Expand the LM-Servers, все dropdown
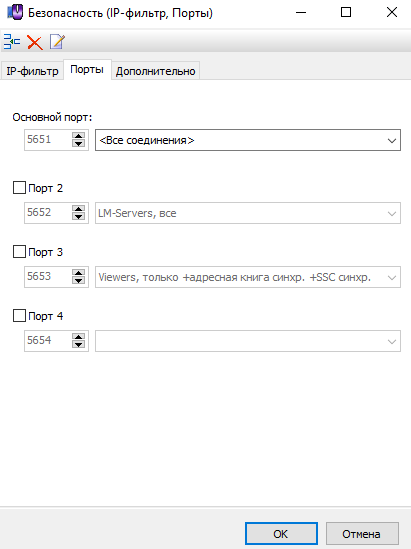 coord(248,213)
